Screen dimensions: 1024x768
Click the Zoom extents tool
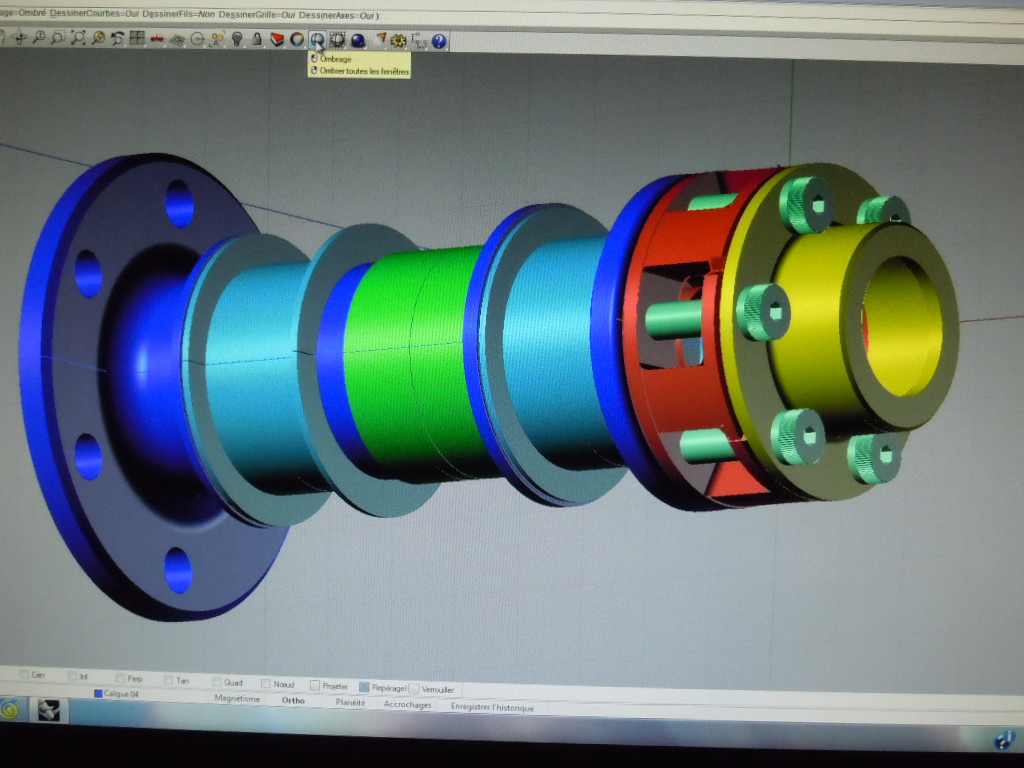coord(78,38)
